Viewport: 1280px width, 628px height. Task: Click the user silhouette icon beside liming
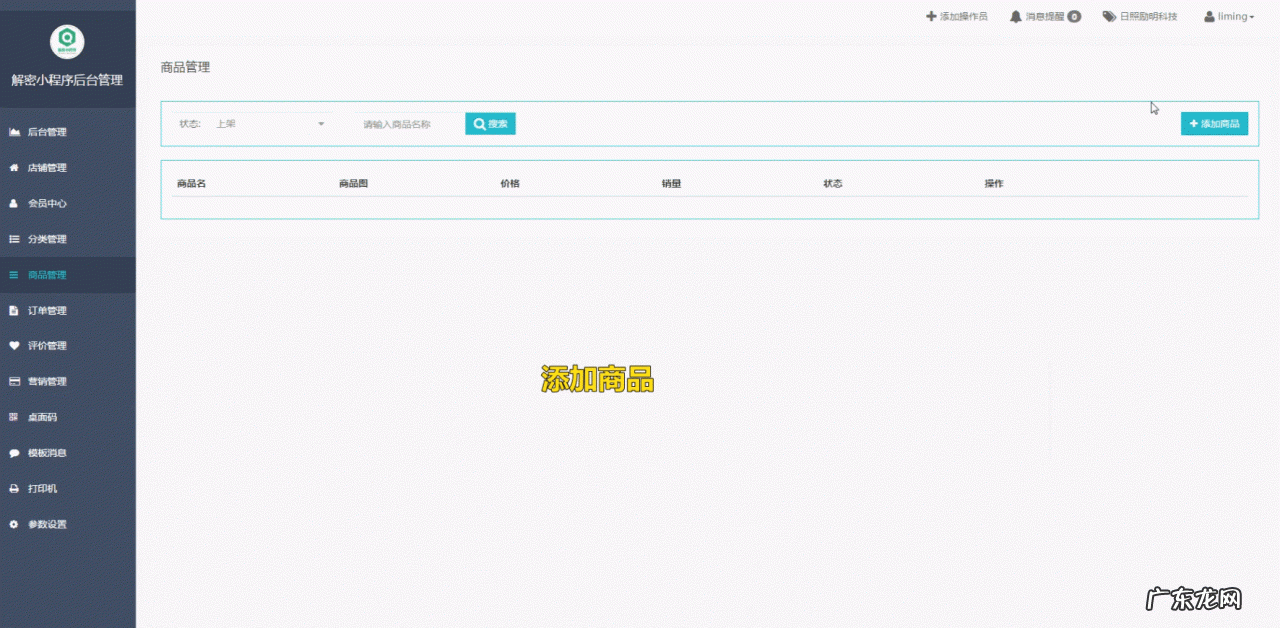click(1208, 16)
